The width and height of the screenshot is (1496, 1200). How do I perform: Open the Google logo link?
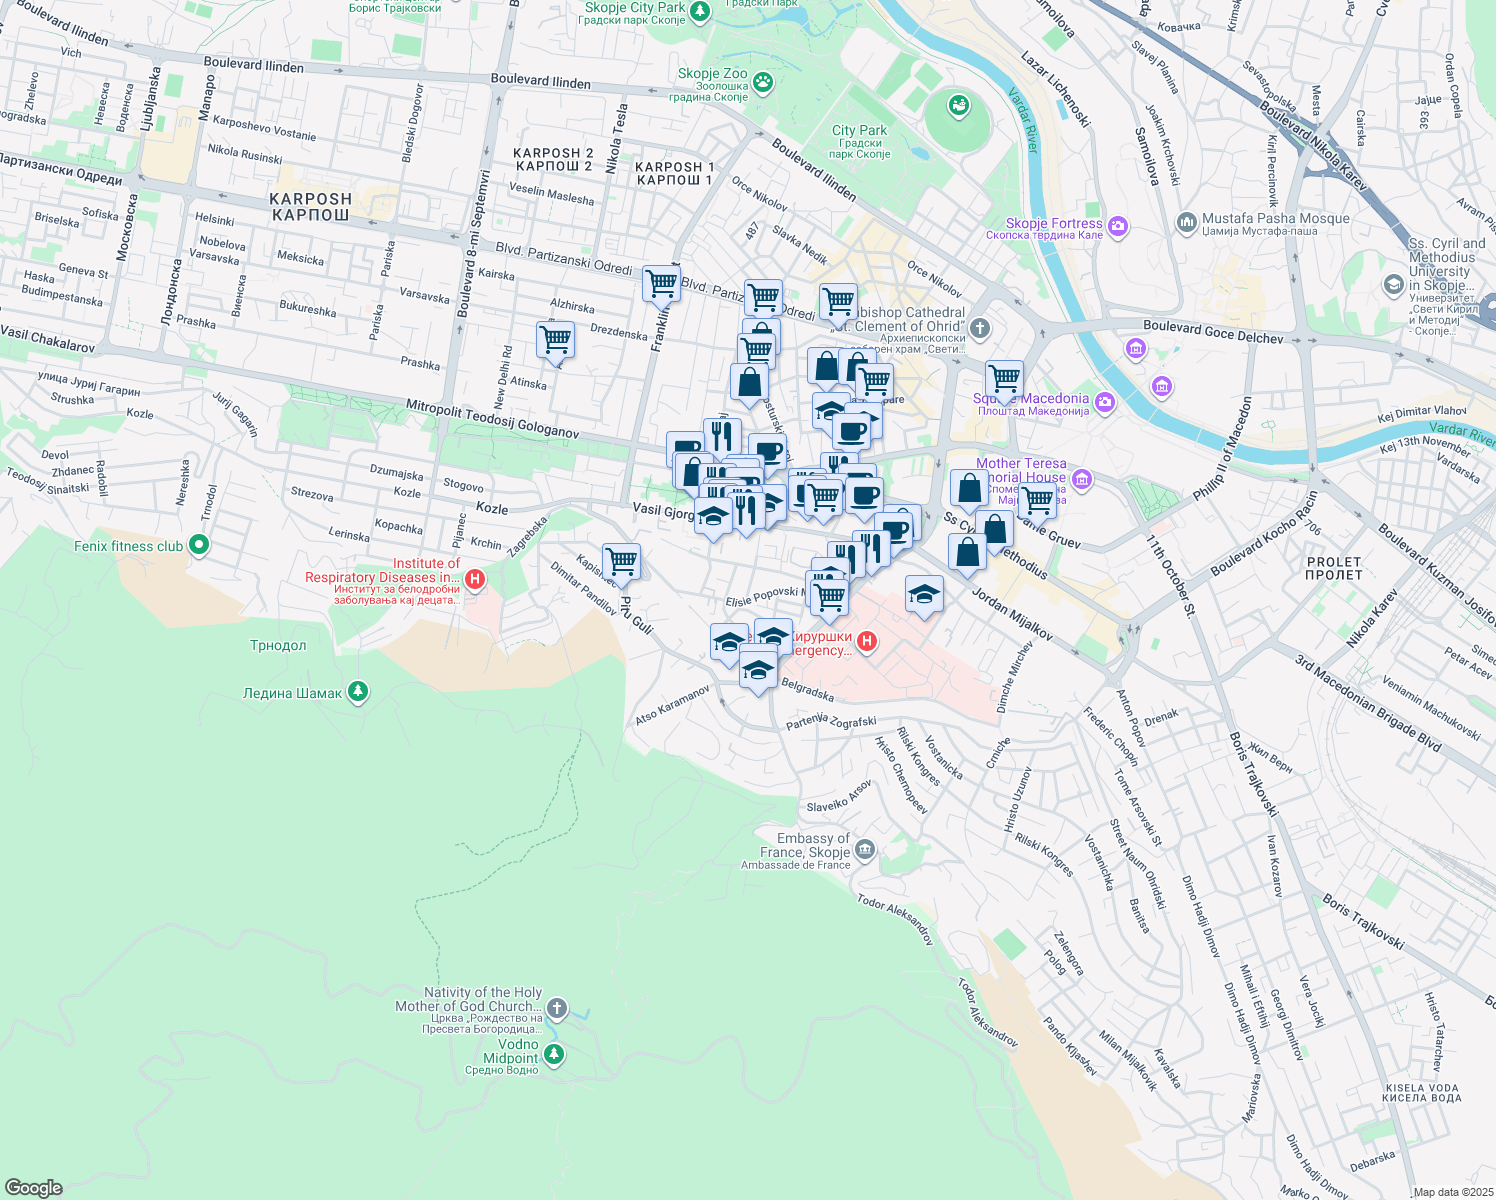pos(34,1187)
